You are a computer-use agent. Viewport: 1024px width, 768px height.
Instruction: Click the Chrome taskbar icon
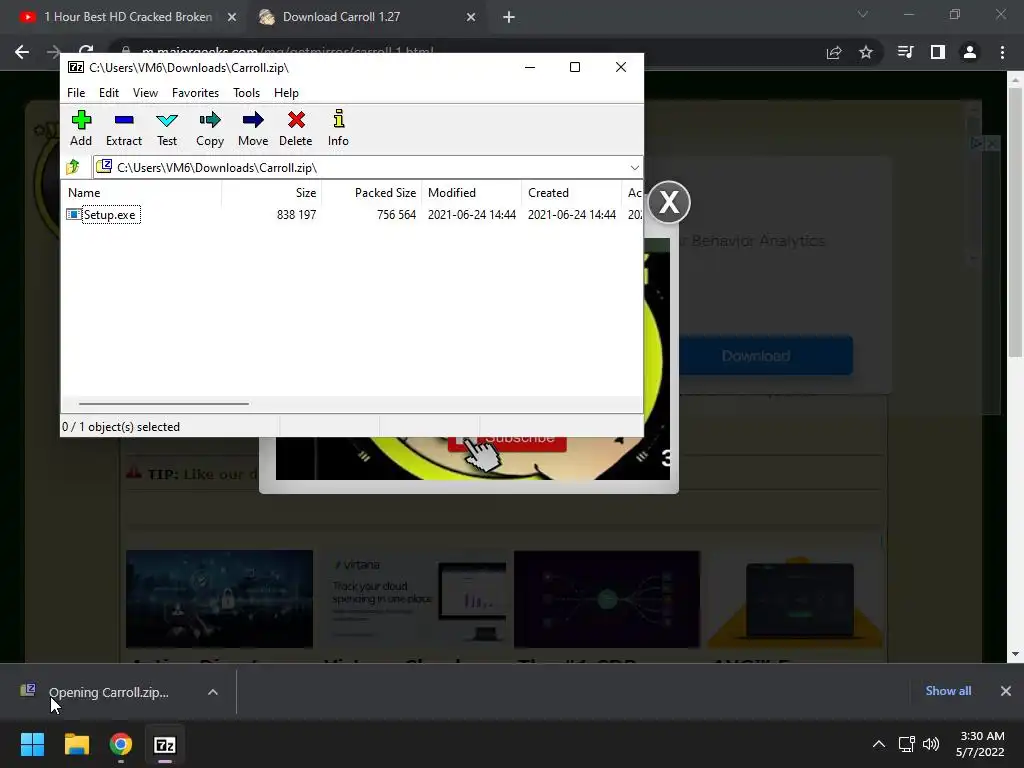click(121, 744)
